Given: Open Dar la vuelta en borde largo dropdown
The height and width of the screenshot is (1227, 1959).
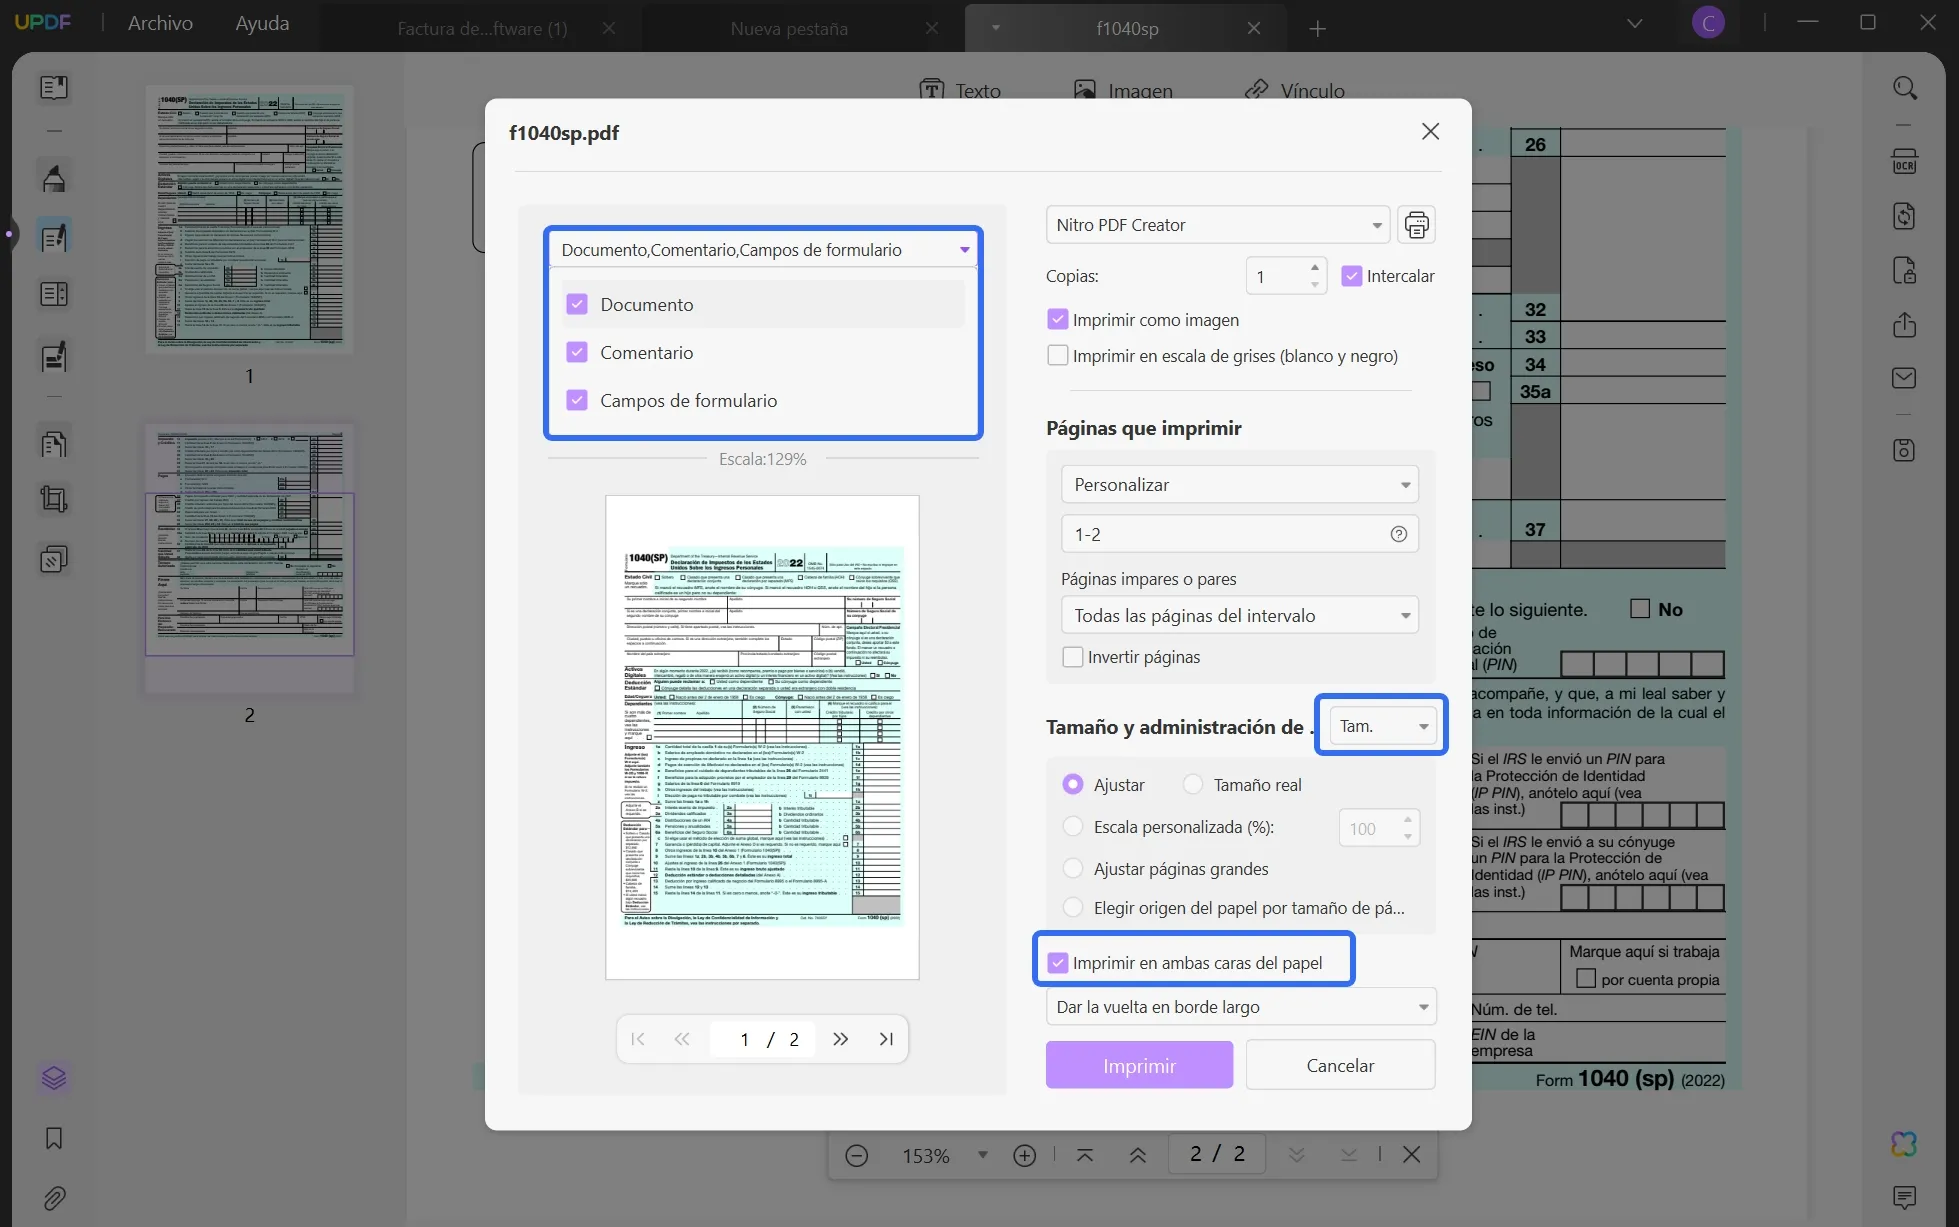Looking at the screenshot, I should [1241, 1007].
